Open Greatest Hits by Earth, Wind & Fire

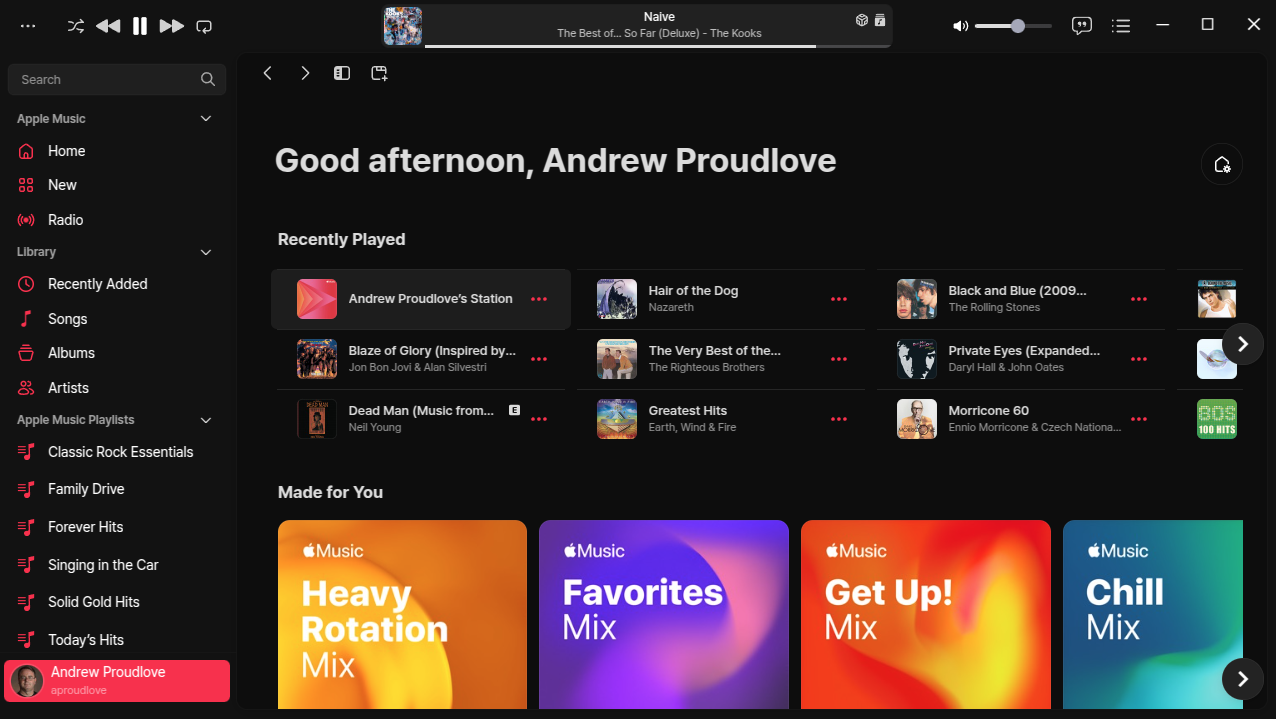point(721,419)
